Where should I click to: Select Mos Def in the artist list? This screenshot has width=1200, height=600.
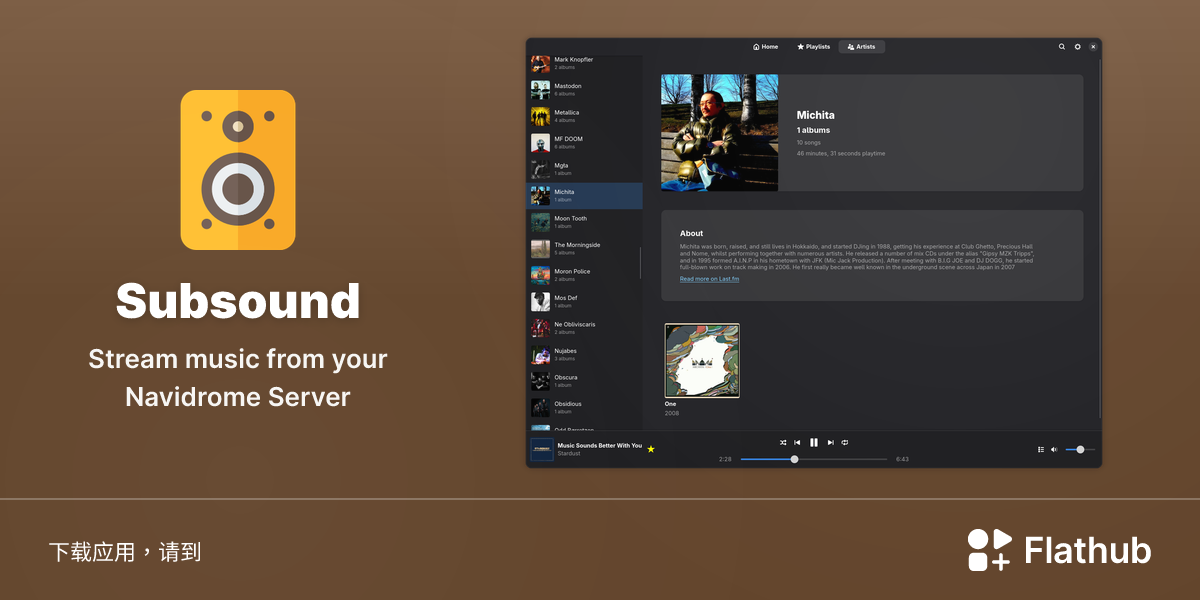coord(585,302)
